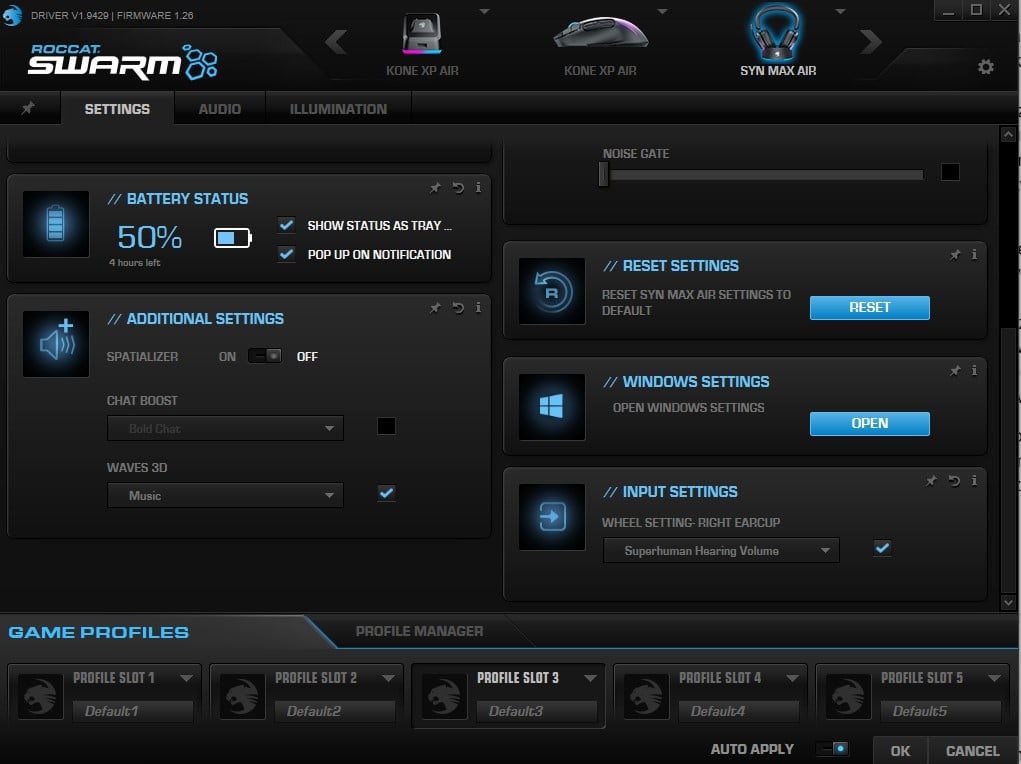1021x764 pixels.
Task: Go to previous device with left arrow
Action: [335, 42]
